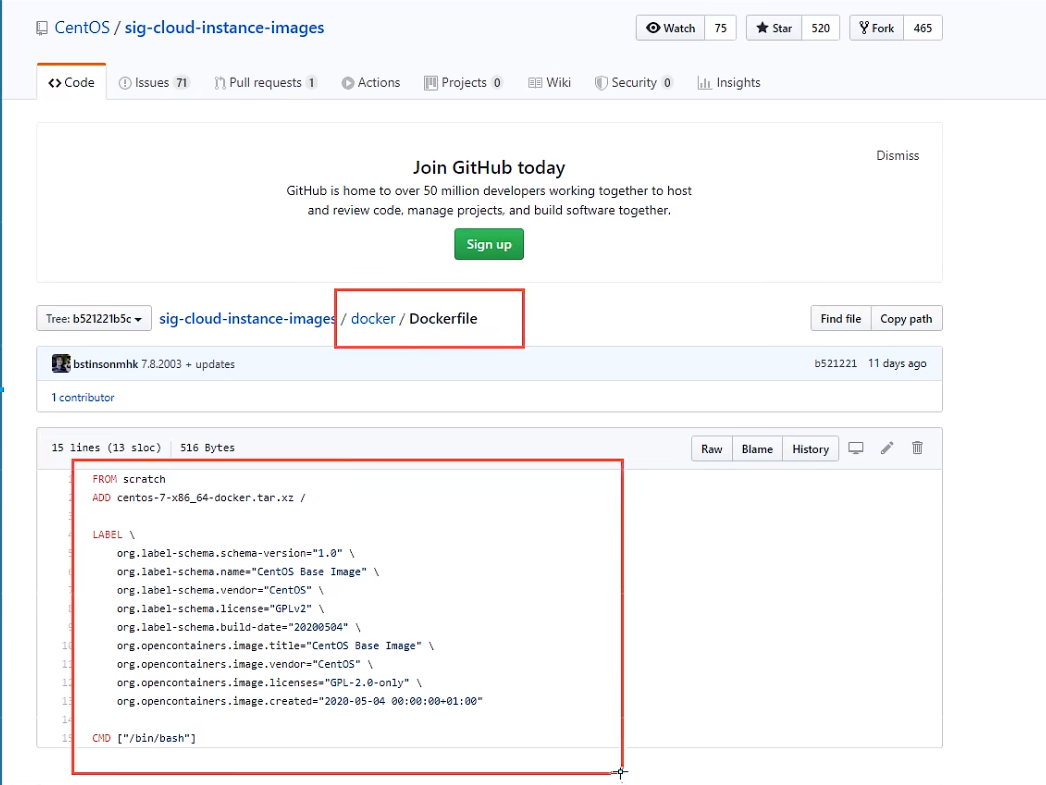Image resolution: width=1046 pixels, height=785 pixels.
Task: Click sig-cloud-instance-images breadcrumb link
Action: [247, 319]
